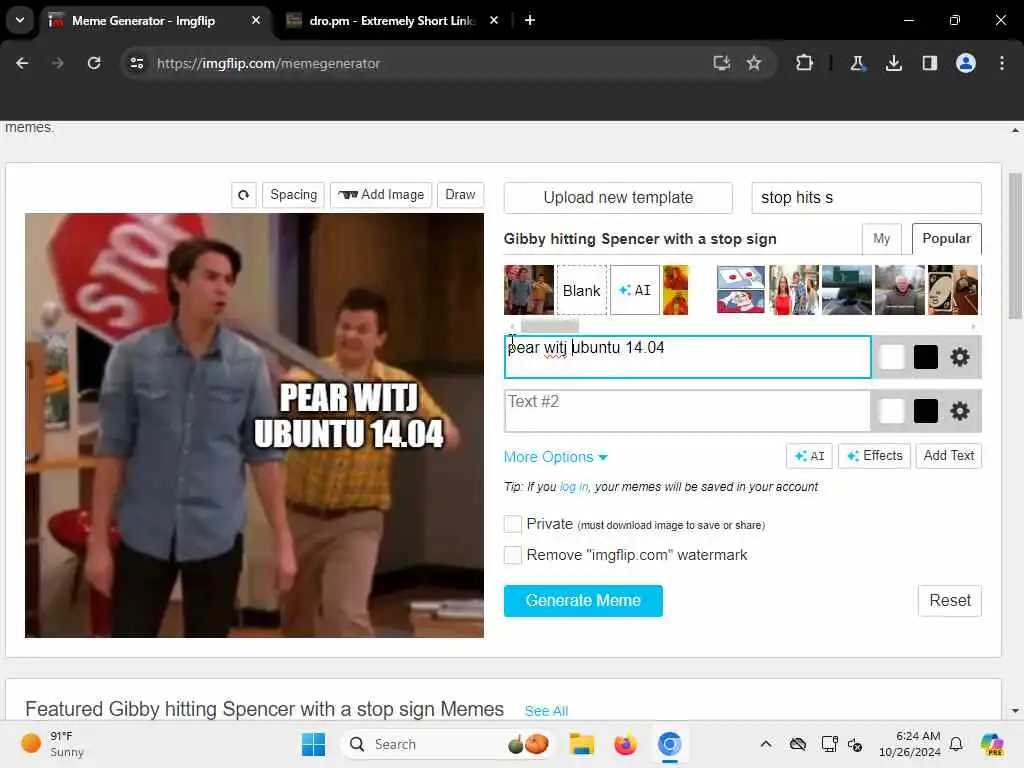Click the Spacing button
Viewport: 1024px width, 768px height.
tap(293, 195)
